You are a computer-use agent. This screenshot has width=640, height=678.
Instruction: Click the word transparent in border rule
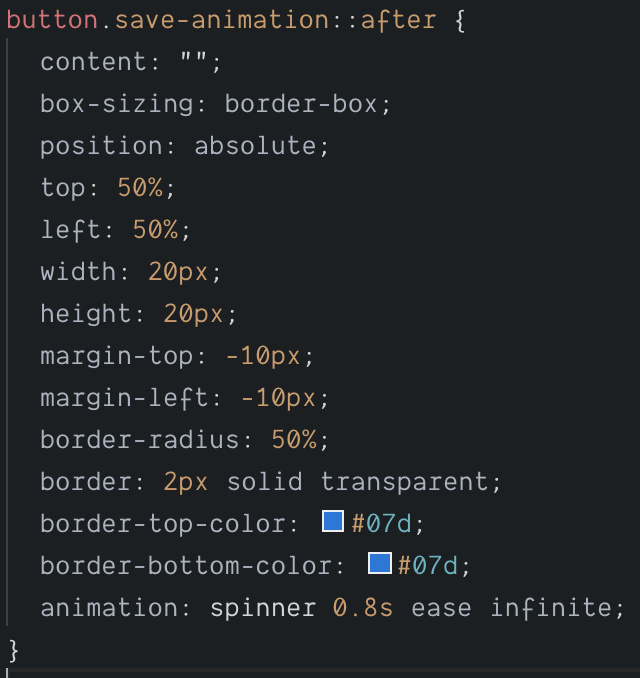pos(404,482)
